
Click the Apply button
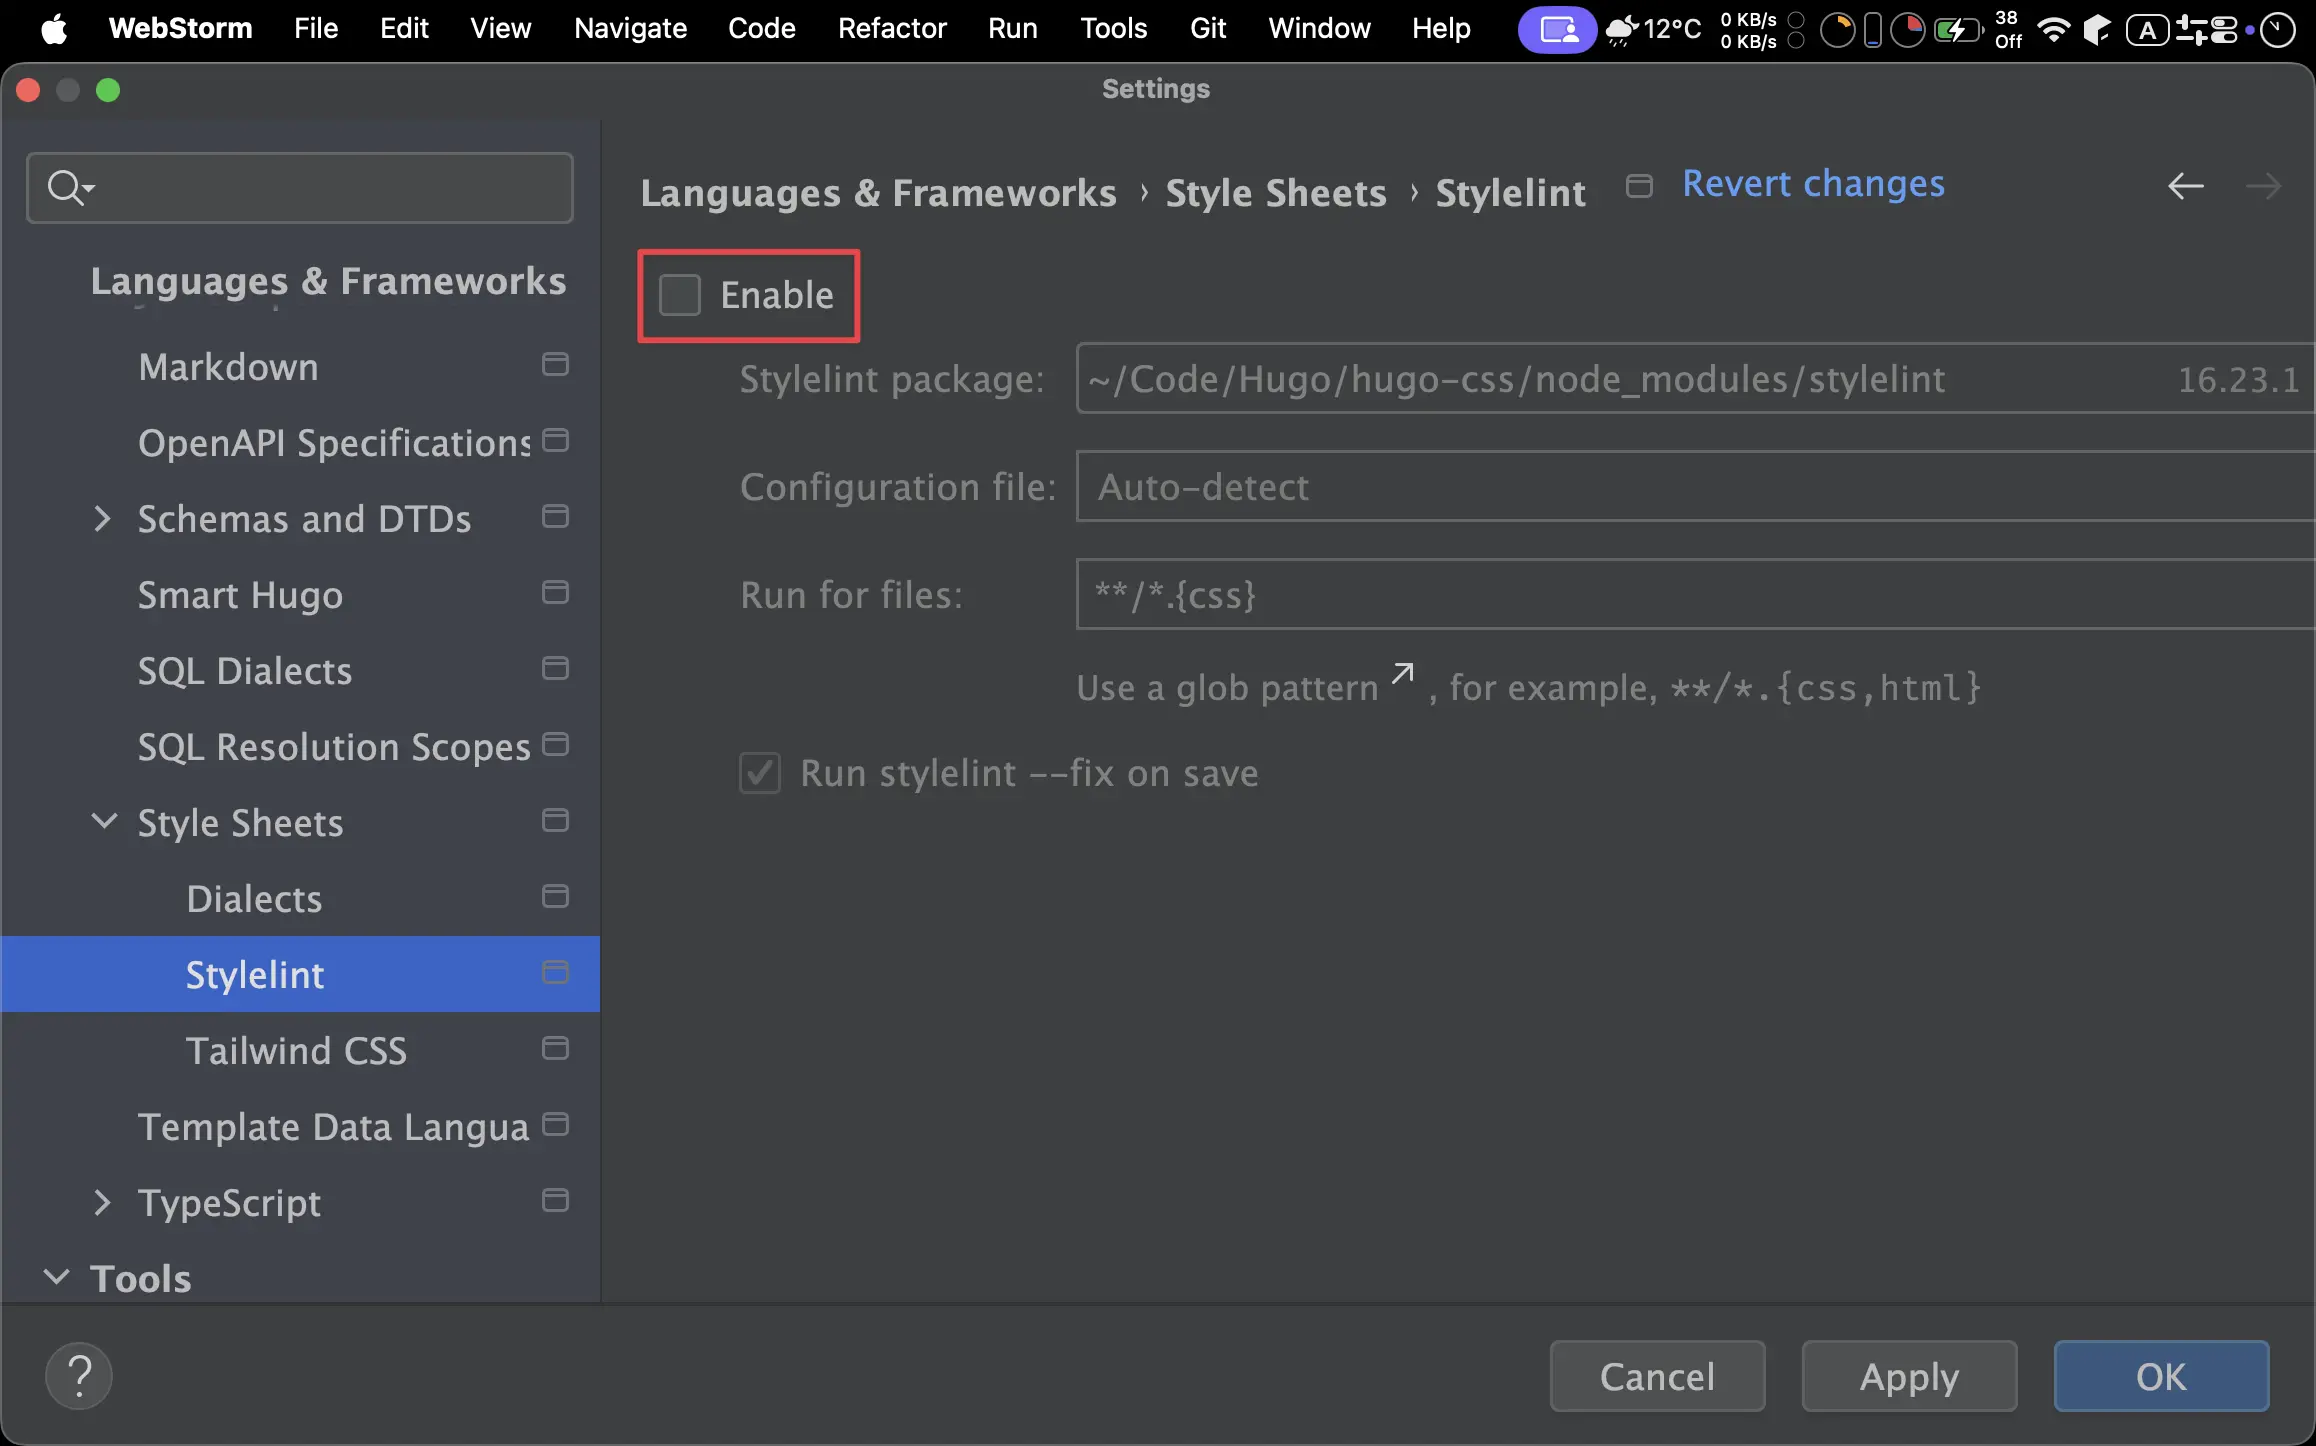1909,1376
